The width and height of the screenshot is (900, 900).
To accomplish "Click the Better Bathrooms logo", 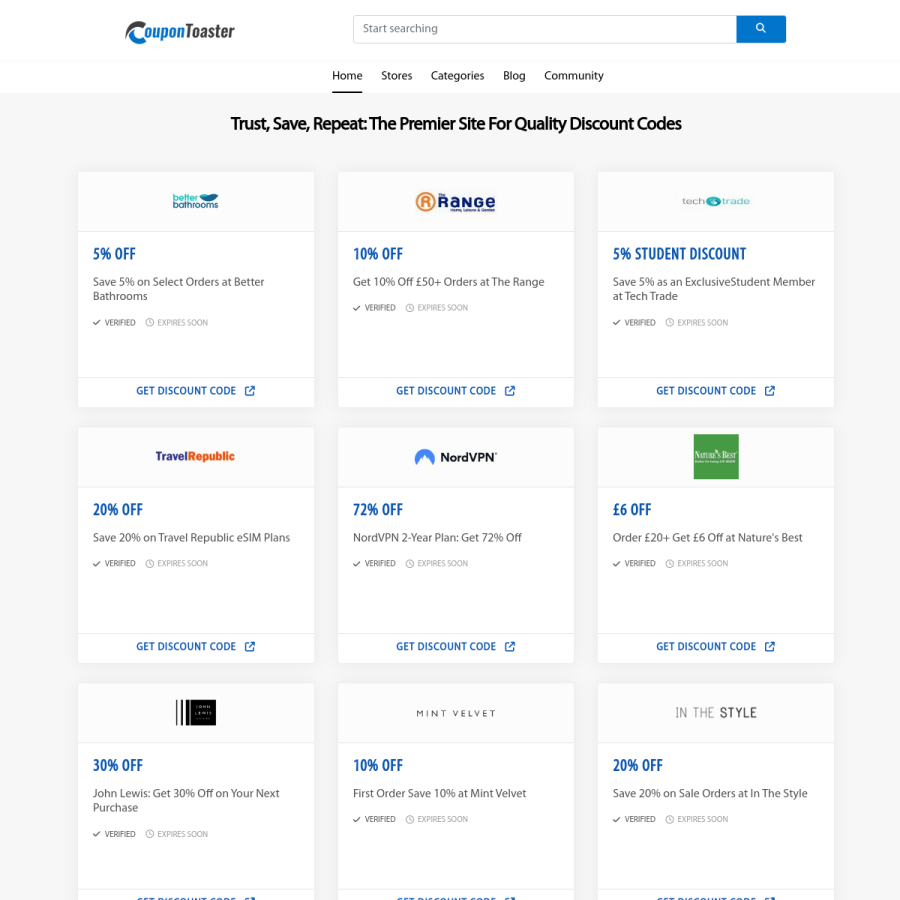I will 196,201.
